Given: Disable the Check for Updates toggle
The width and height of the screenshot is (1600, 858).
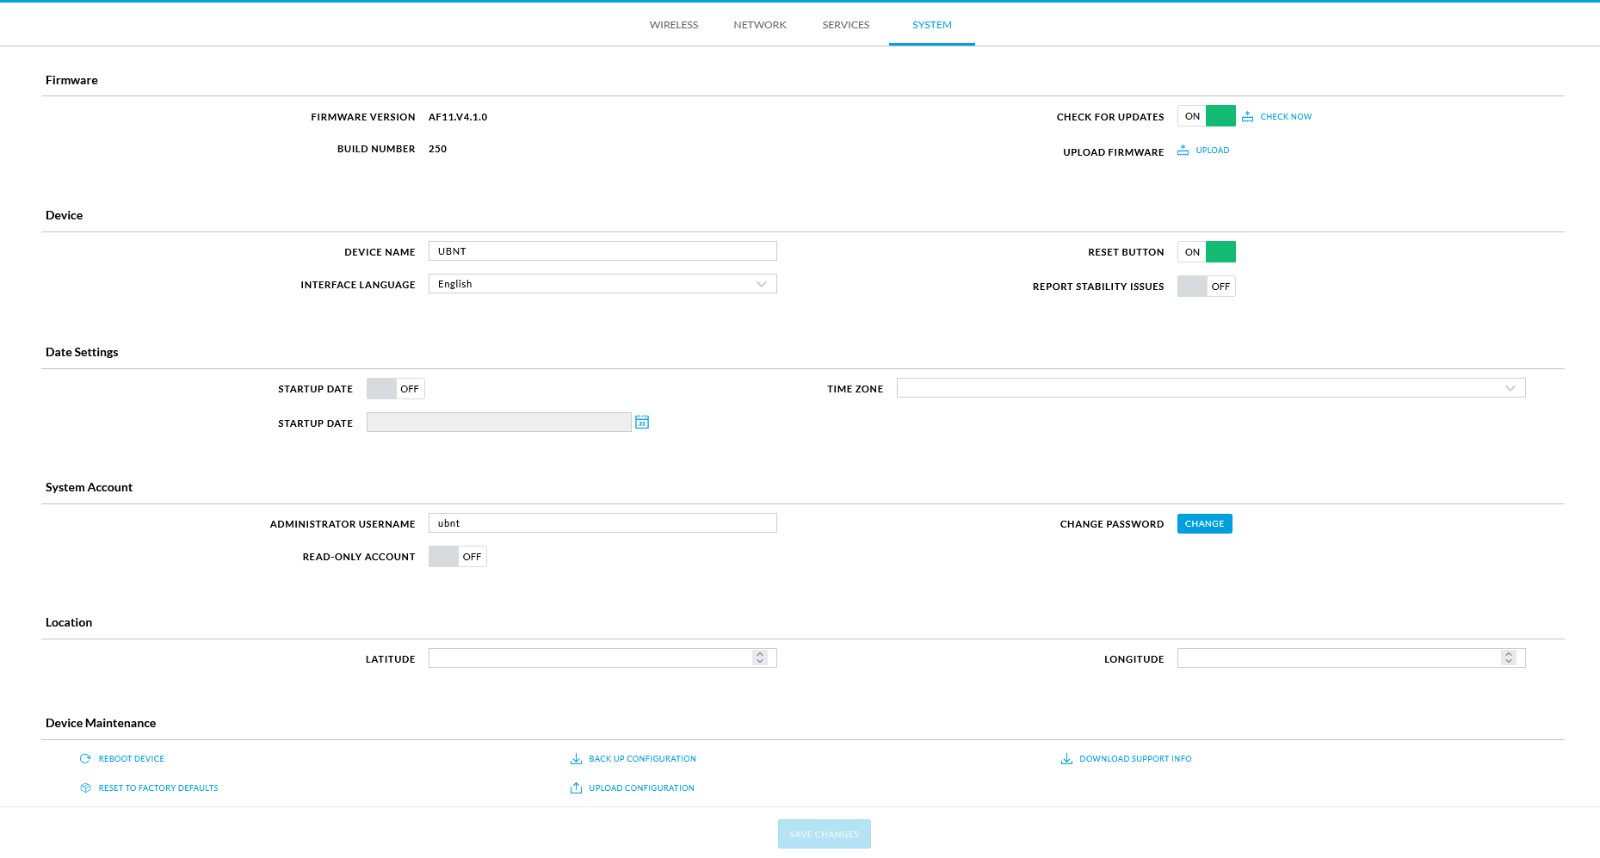Looking at the screenshot, I should tap(1206, 116).
